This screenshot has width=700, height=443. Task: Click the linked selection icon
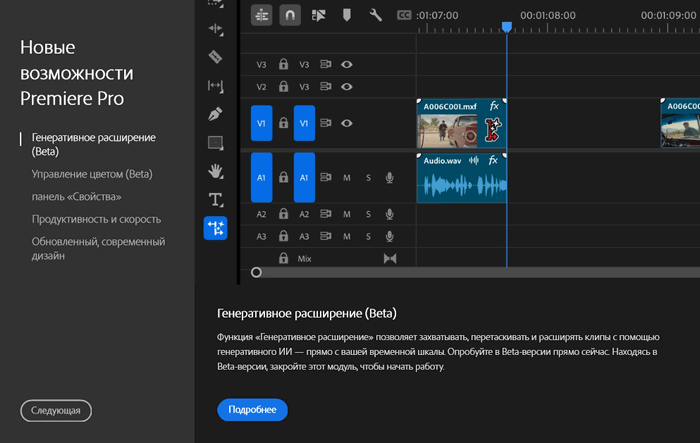coord(318,16)
